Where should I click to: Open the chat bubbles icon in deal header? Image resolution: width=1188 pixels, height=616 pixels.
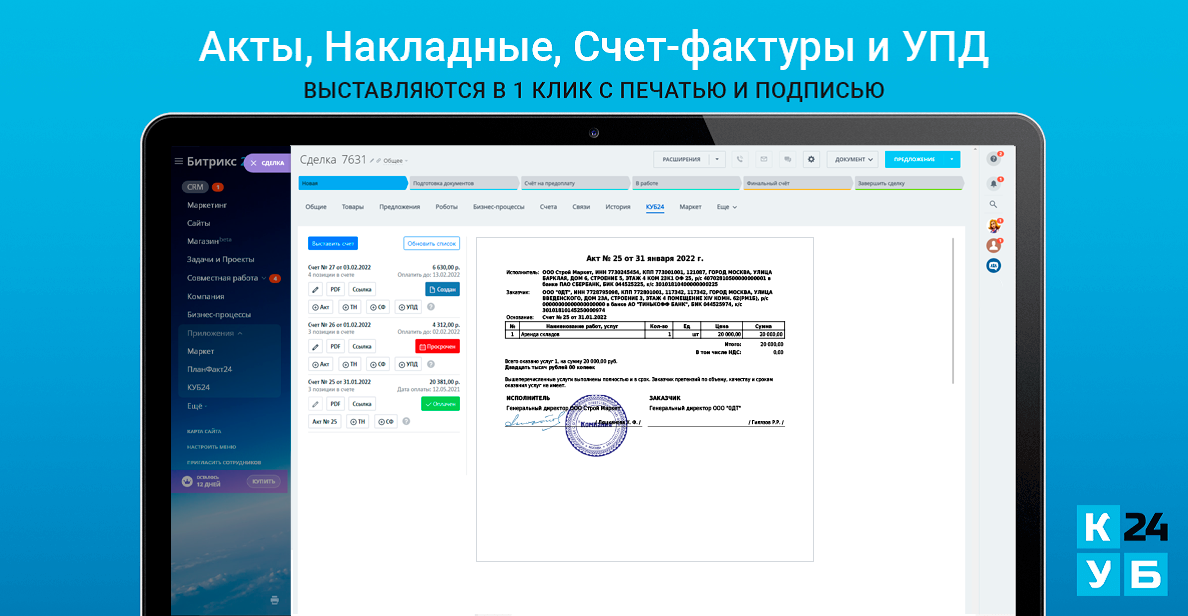click(787, 159)
